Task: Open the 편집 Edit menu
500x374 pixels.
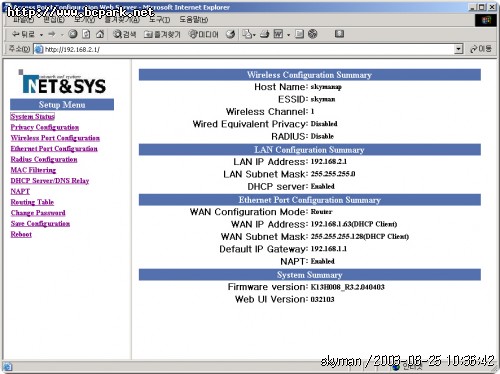Action: [54, 20]
